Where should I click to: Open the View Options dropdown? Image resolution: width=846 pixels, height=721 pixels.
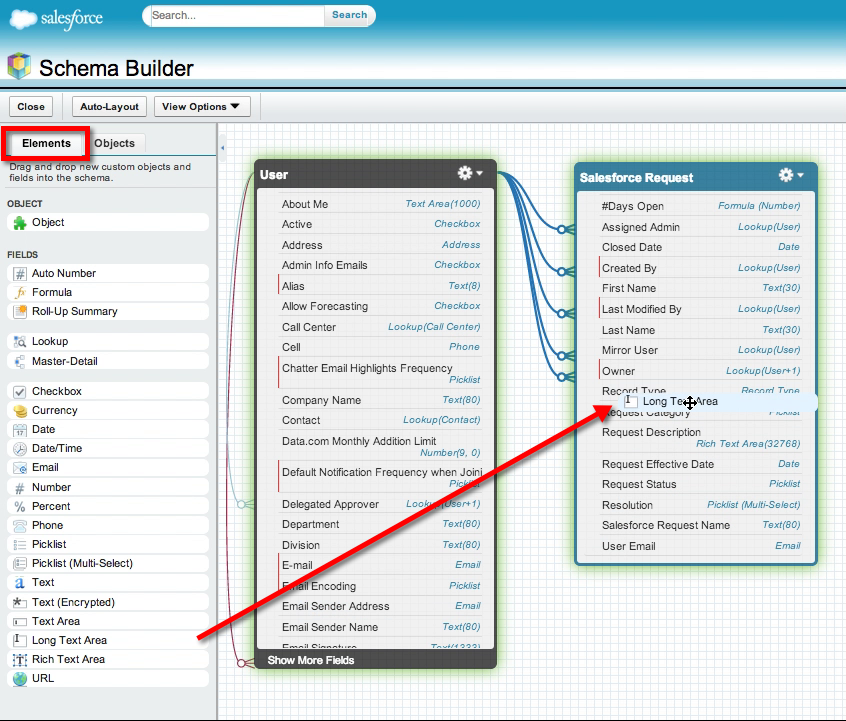coord(202,107)
